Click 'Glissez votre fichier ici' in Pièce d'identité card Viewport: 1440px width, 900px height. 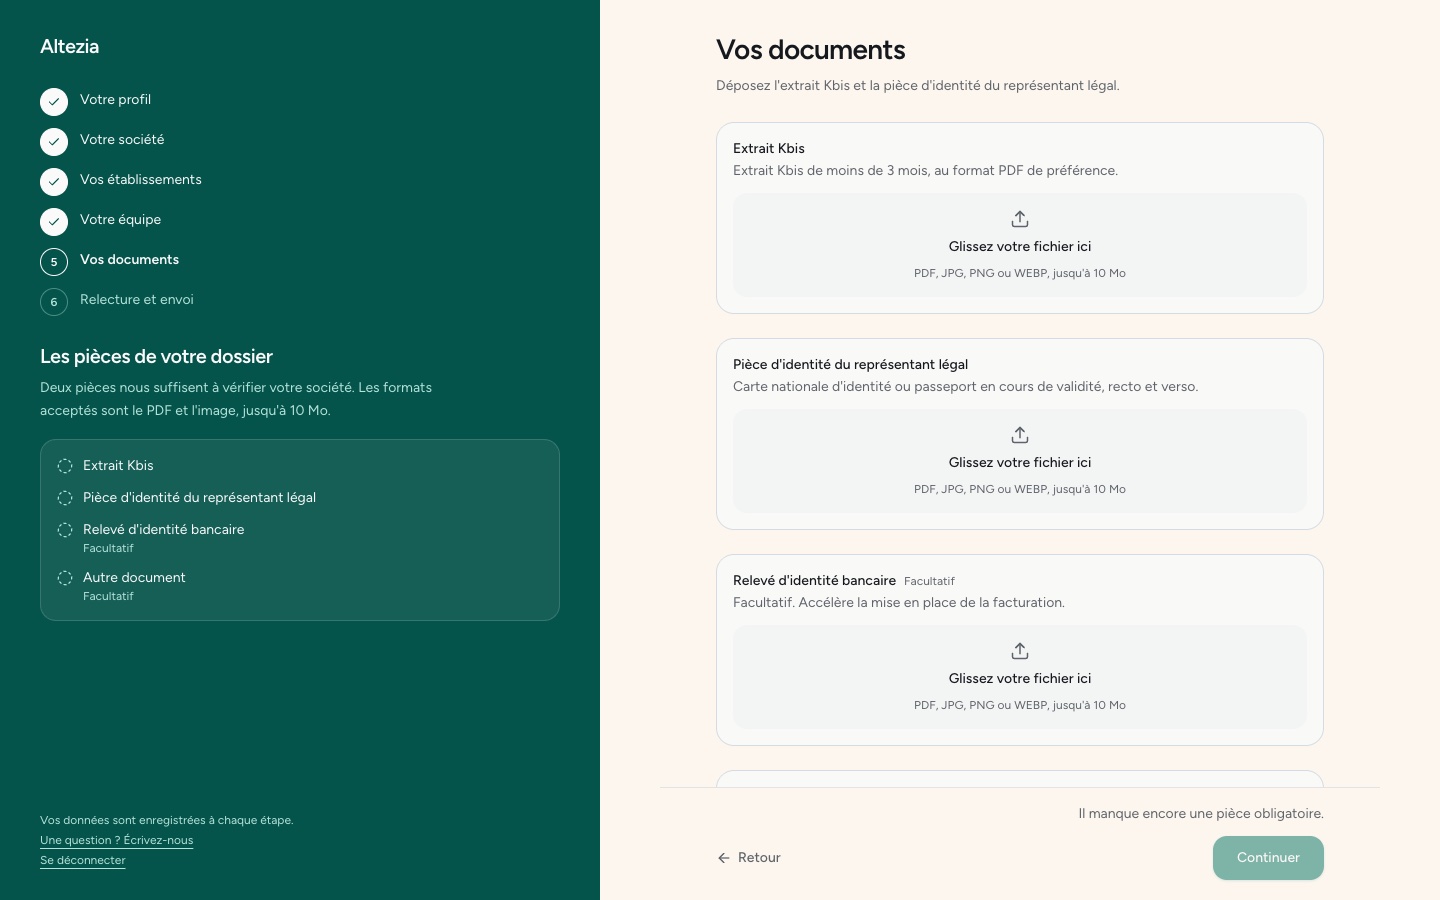coord(1020,463)
